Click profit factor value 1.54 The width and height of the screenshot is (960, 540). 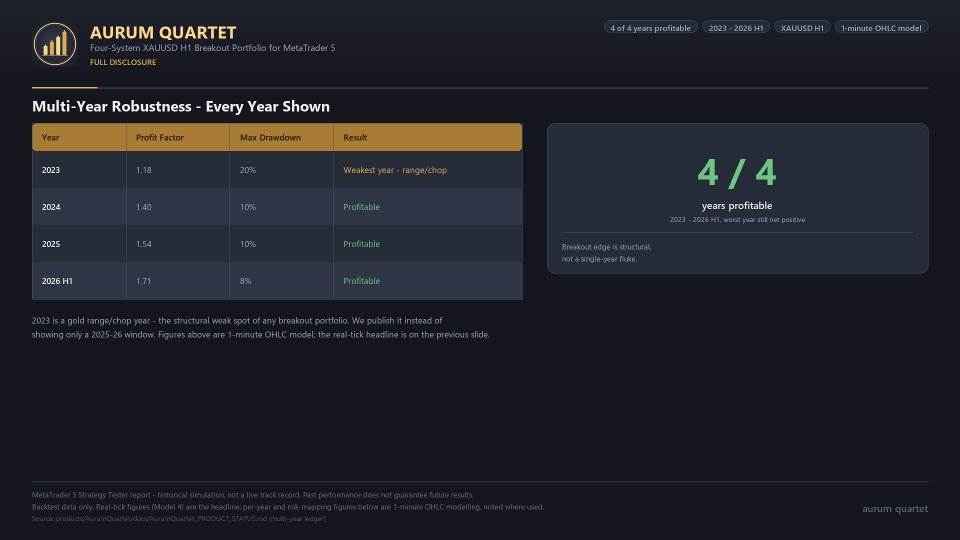click(143, 244)
